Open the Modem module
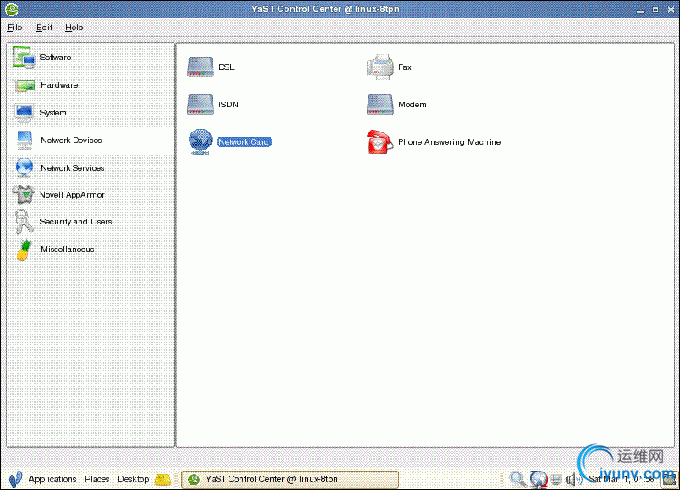 coord(396,105)
